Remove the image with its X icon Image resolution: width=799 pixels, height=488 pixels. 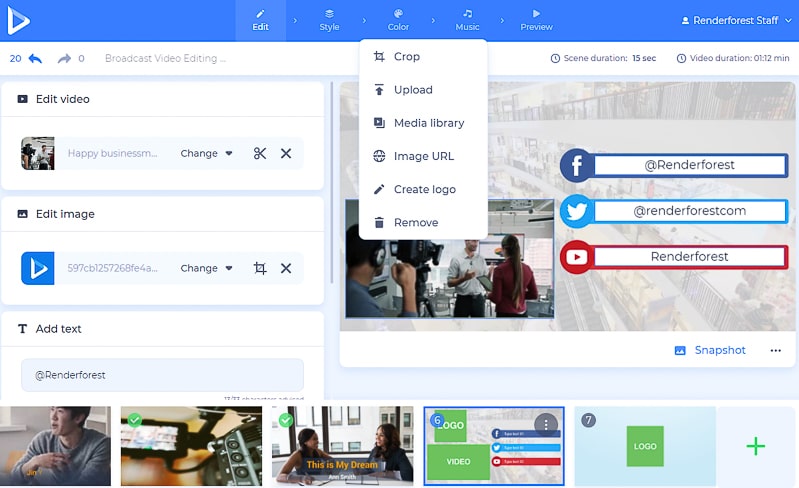(286, 268)
